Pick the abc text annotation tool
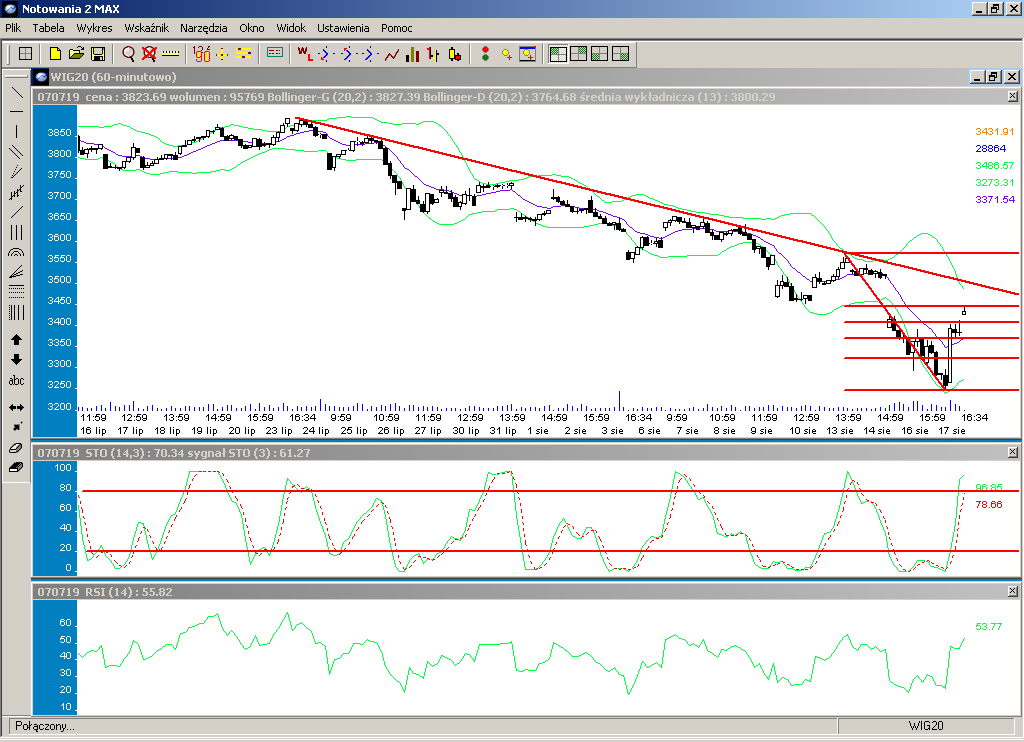The height and width of the screenshot is (742, 1024). (16, 381)
